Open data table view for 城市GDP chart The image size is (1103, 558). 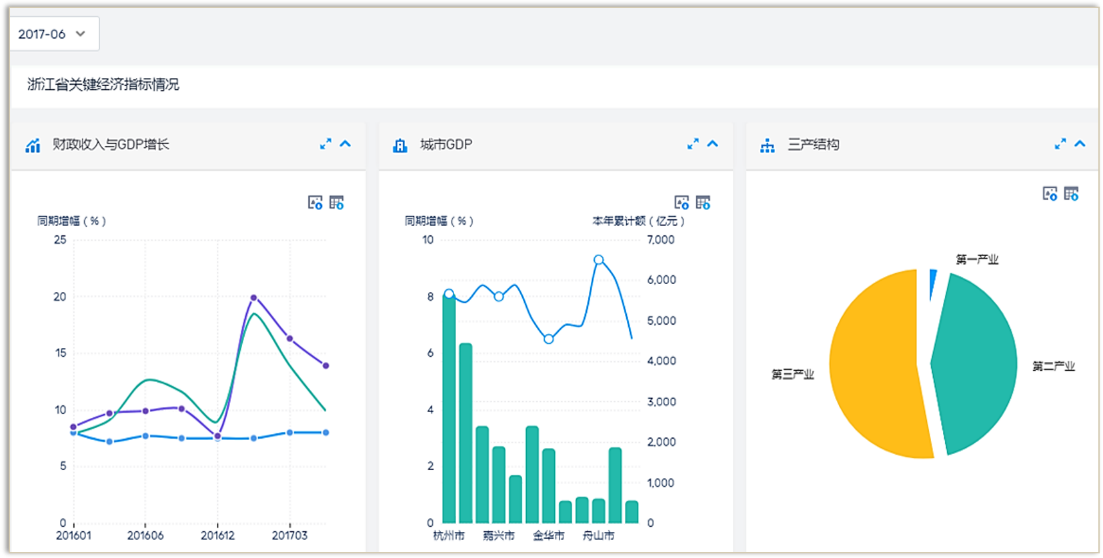pyautogui.click(x=703, y=202)
